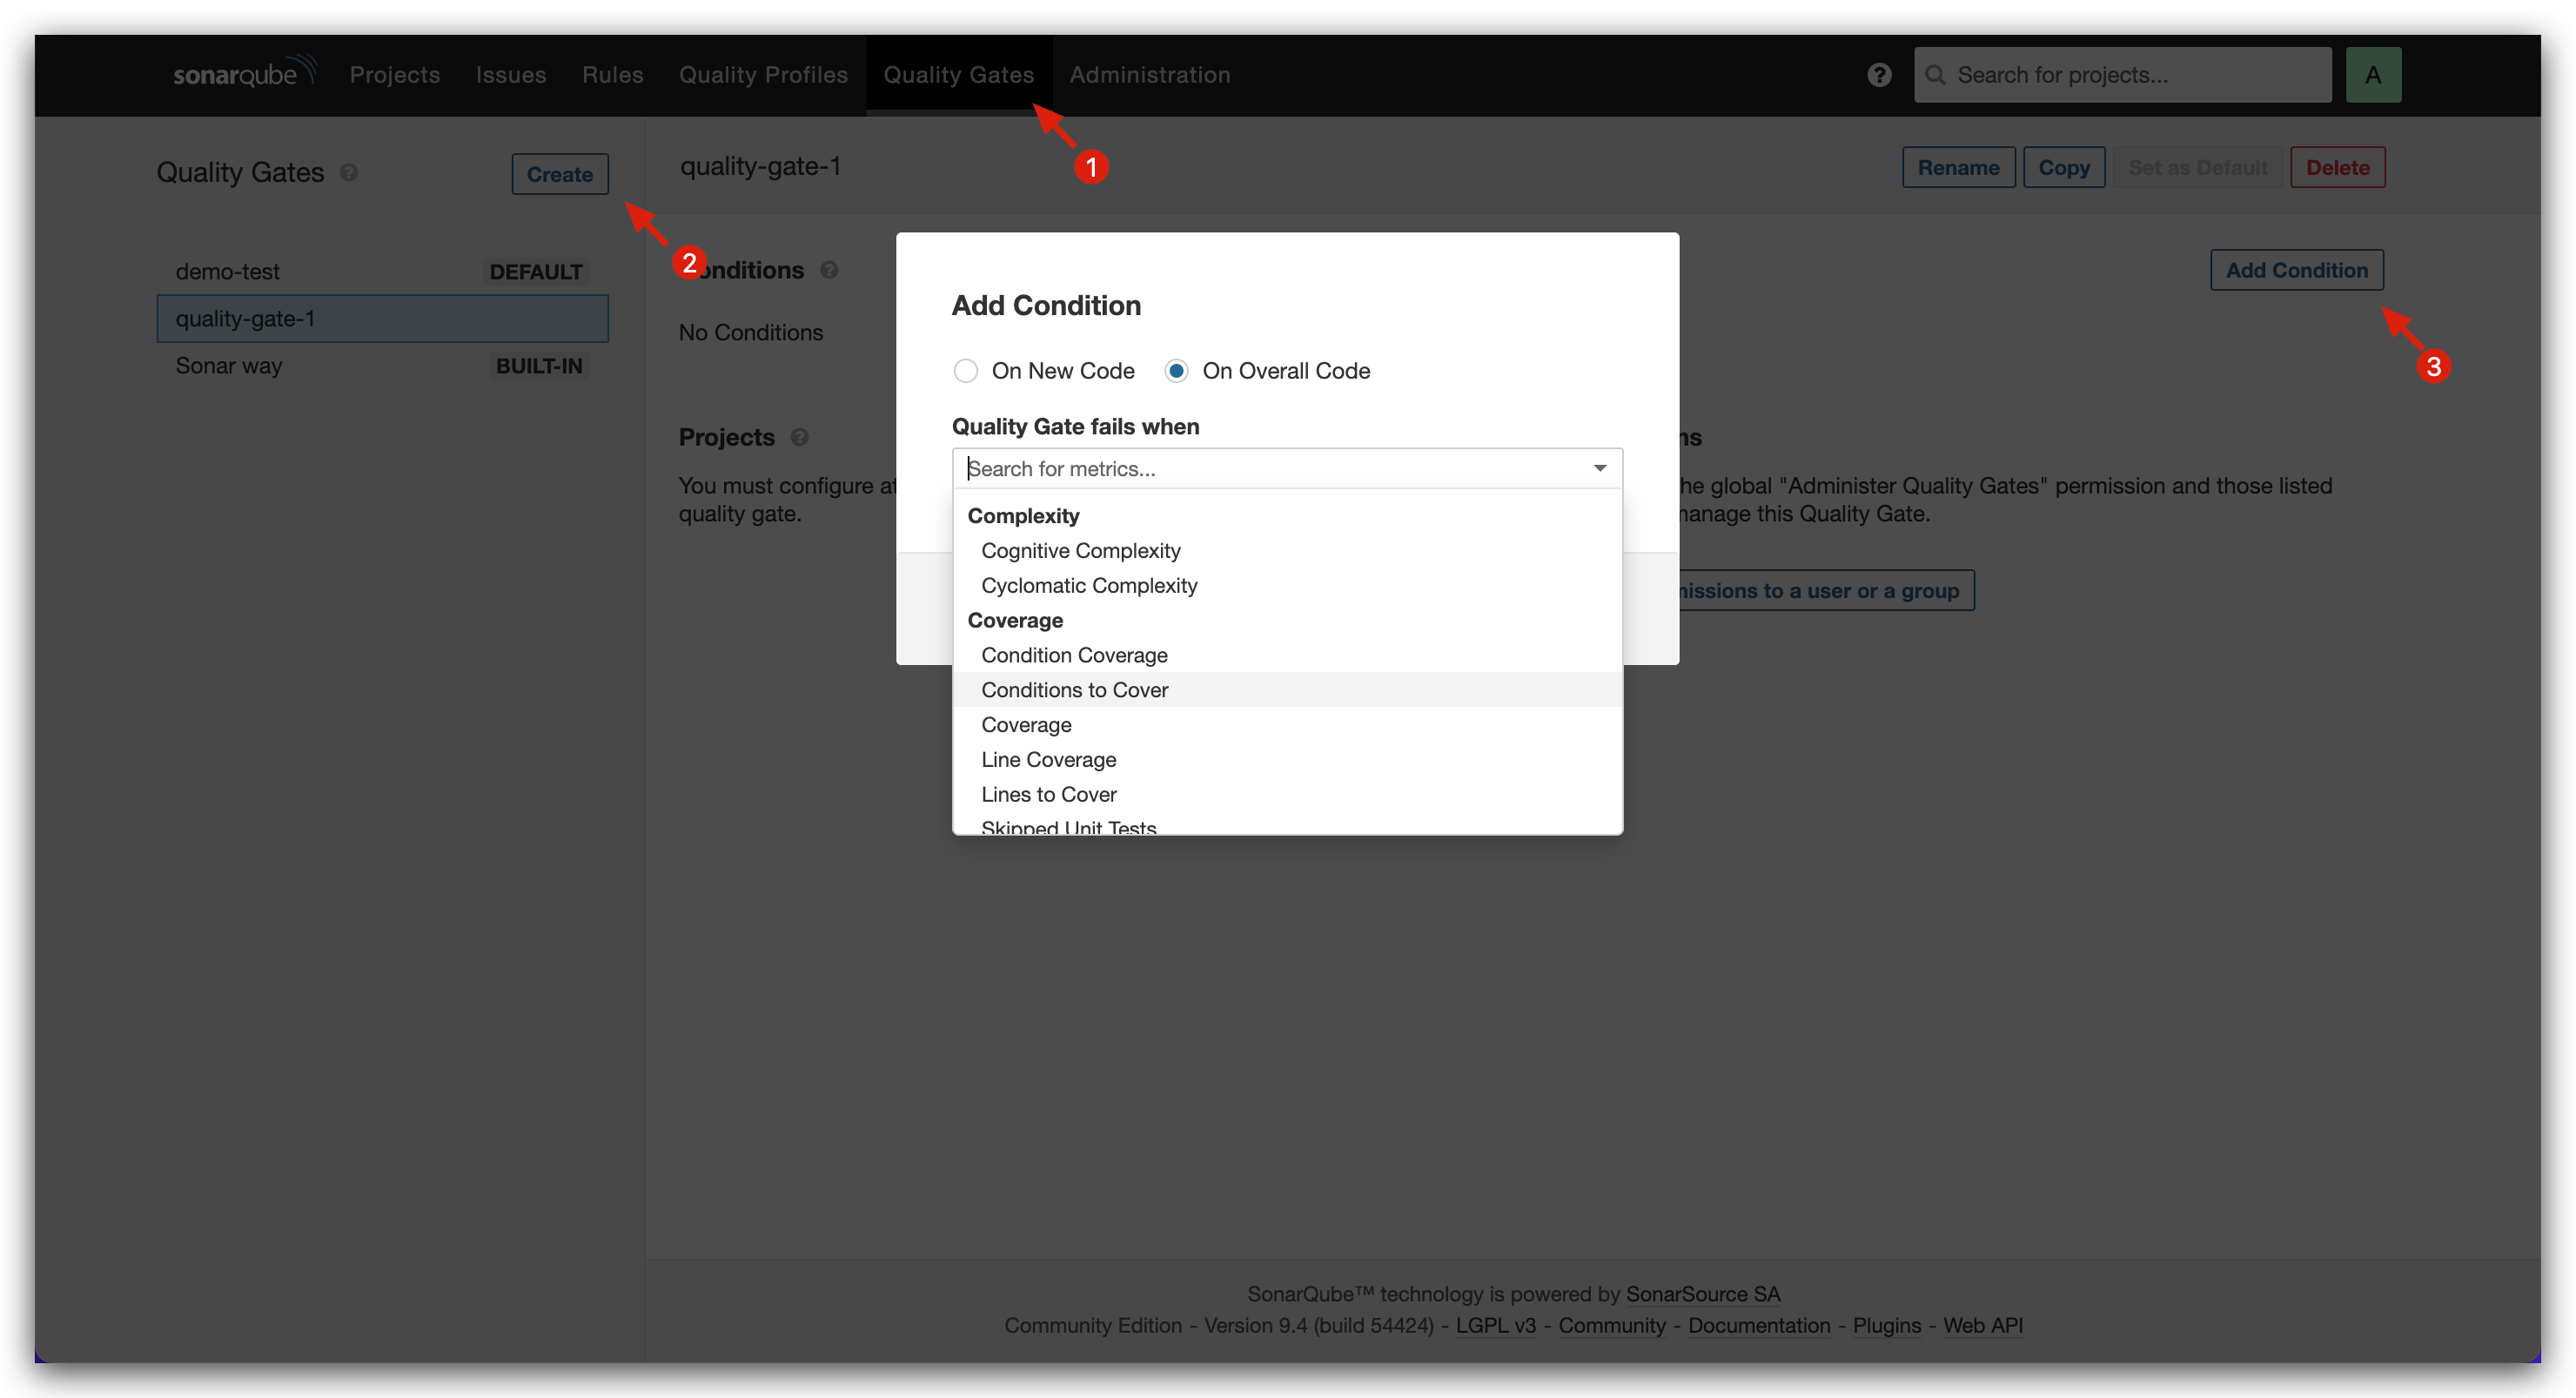Open the Issues nav item
Image resolution: width=2576 pixels, height=1398 pixels.
(x=510, y=75)
